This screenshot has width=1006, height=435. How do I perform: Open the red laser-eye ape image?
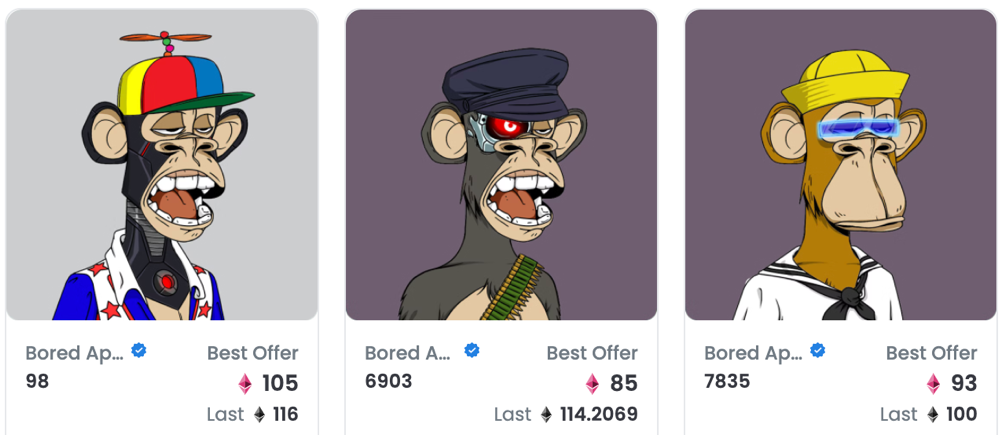coord(501,165)
